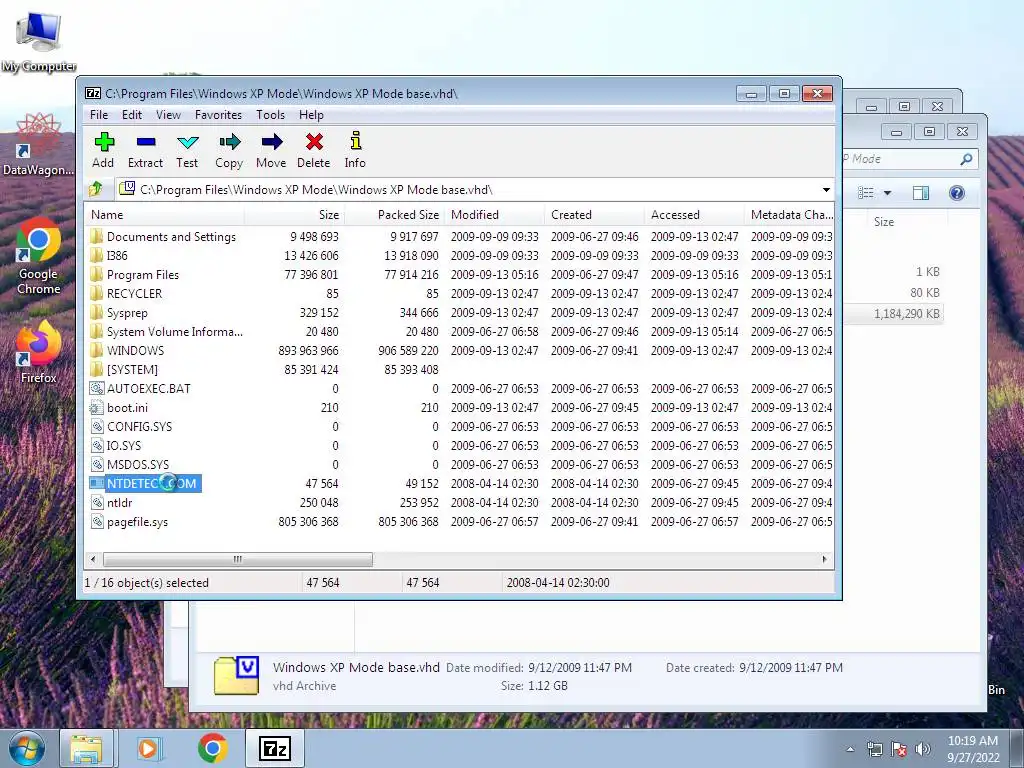Click Chrome icon in taskbar
This screenshot has width=1024, height=768.
[x=212, y=748]
